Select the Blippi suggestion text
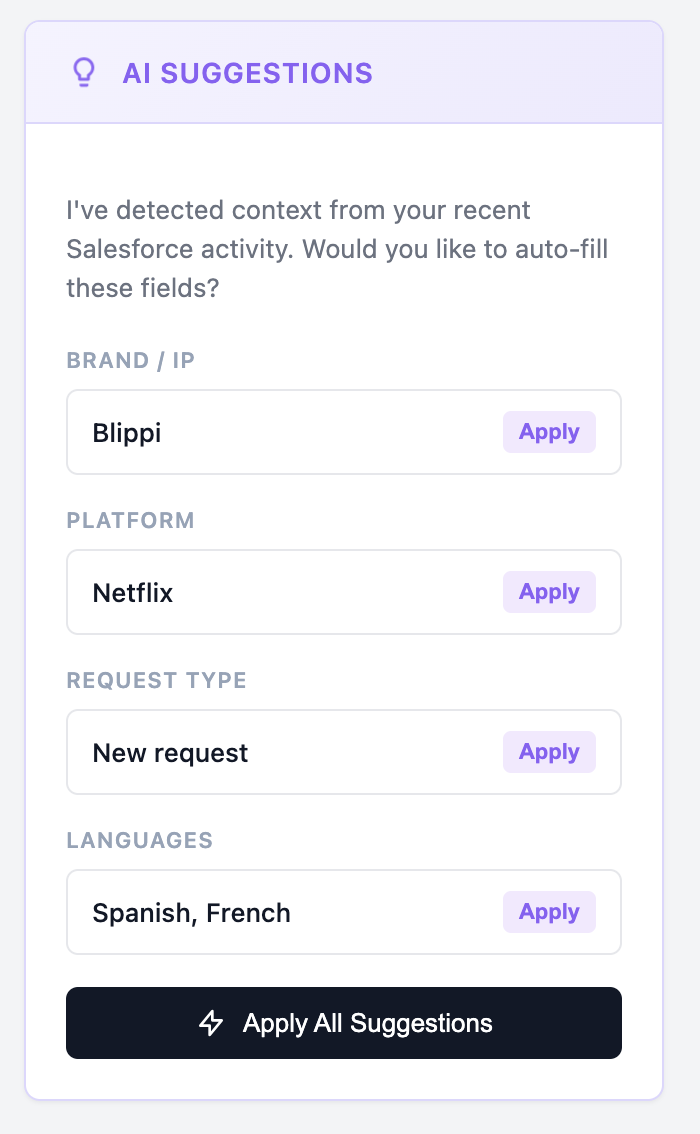Viewport: 700px width, 1134px height. coord(127,433)
